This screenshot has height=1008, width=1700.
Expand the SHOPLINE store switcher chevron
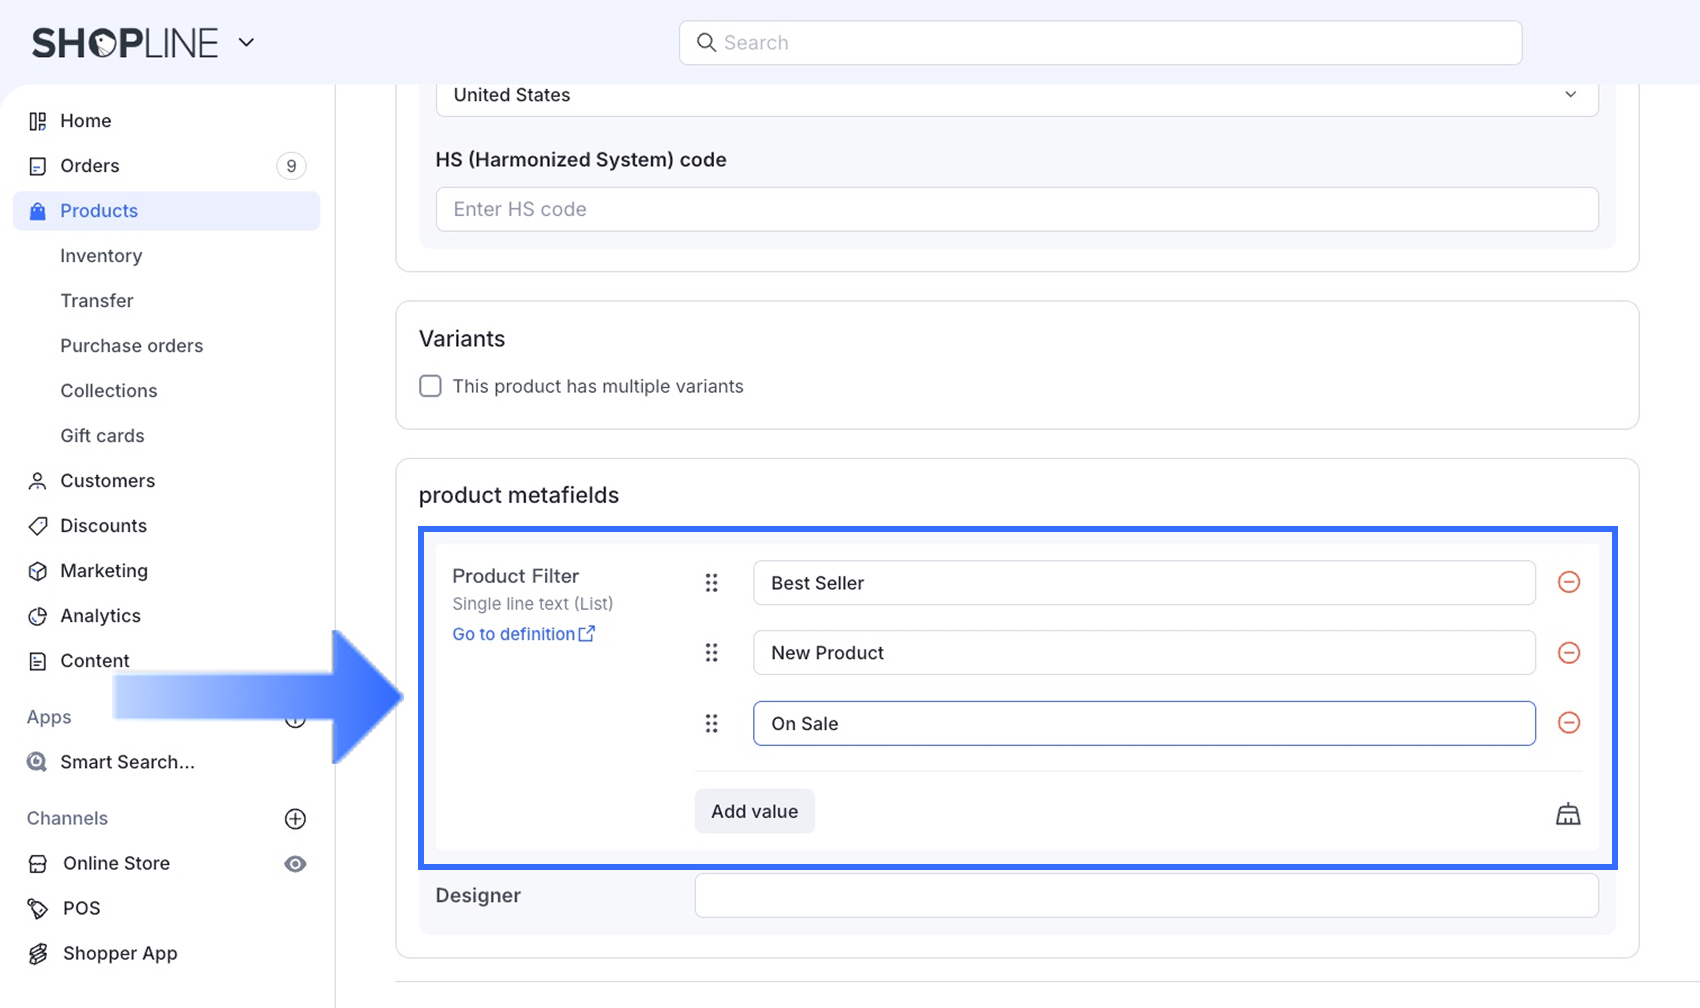tap(246, 43)
